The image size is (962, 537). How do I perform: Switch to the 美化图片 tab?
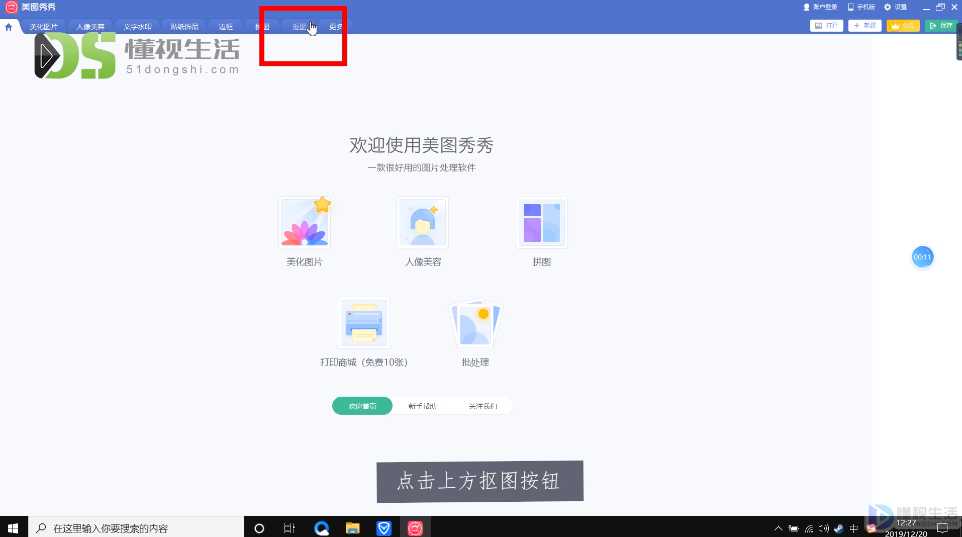[x=44, y=27]
